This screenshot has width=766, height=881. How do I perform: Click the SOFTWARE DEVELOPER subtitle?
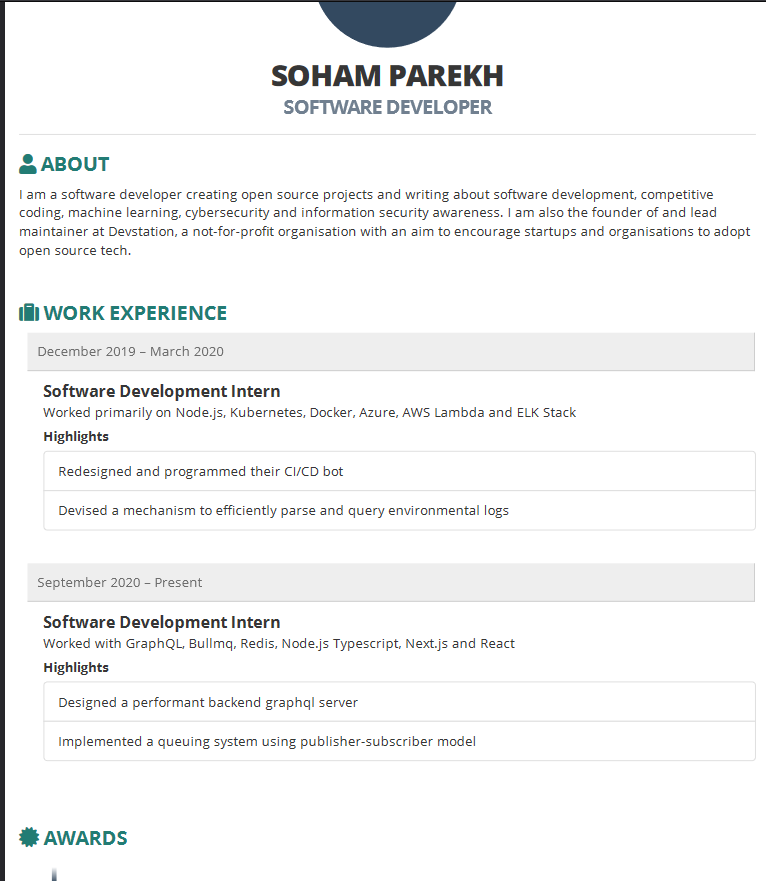coord(387,107)
